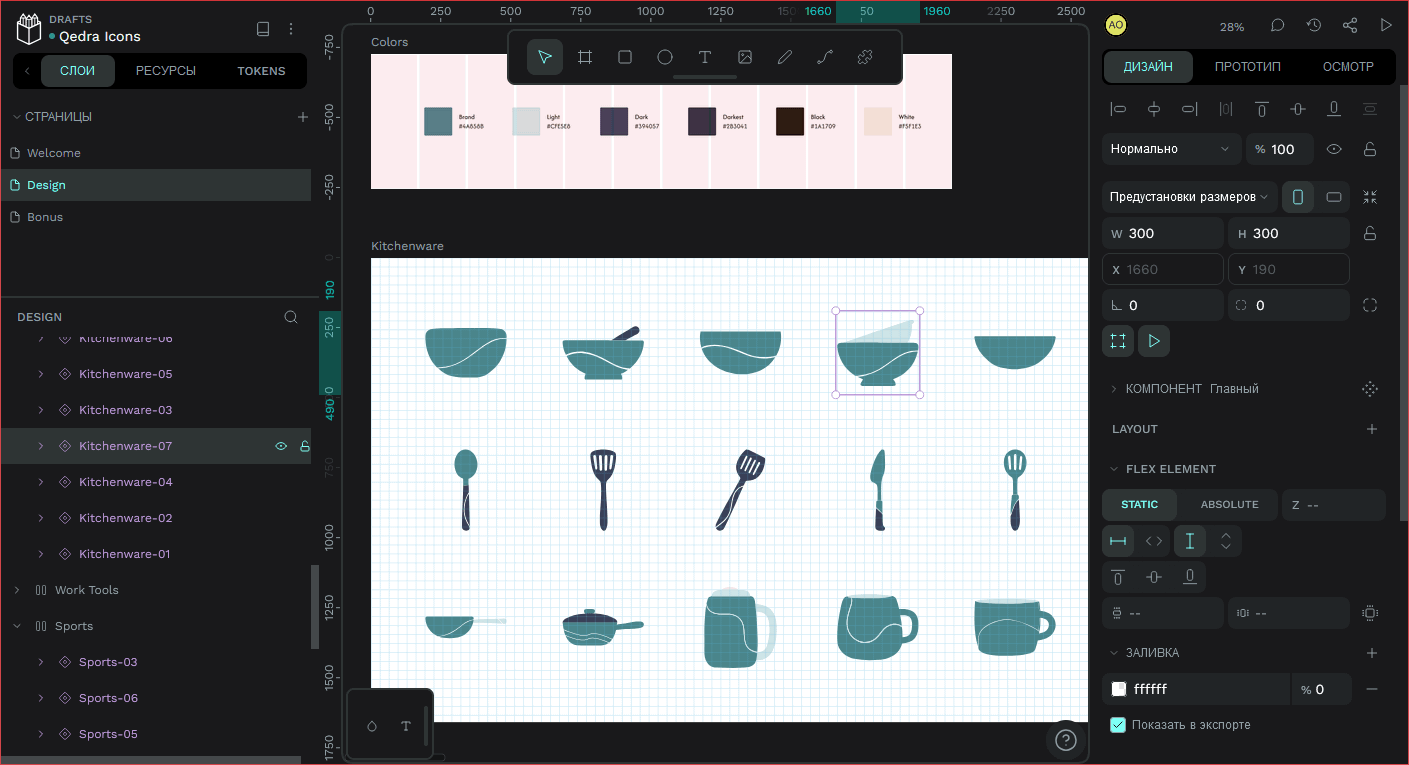Open 'Предустановки размеров' size presets dropdown
1409x765 pixels.
click(x=1189, y=197)
